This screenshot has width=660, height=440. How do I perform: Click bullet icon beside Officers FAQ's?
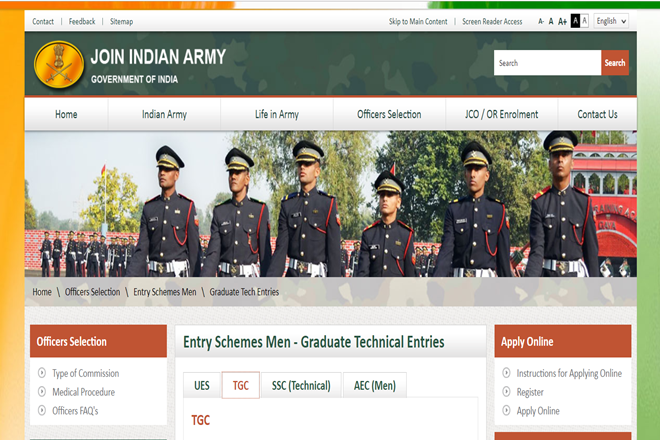coord(42,411)
